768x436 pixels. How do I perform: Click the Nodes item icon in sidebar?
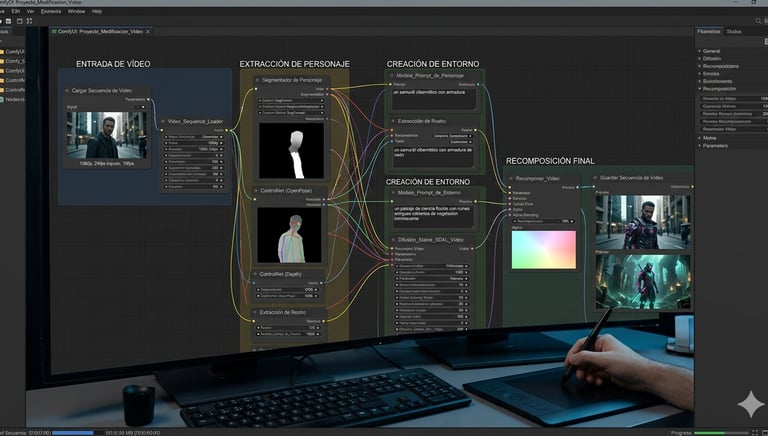2,99
